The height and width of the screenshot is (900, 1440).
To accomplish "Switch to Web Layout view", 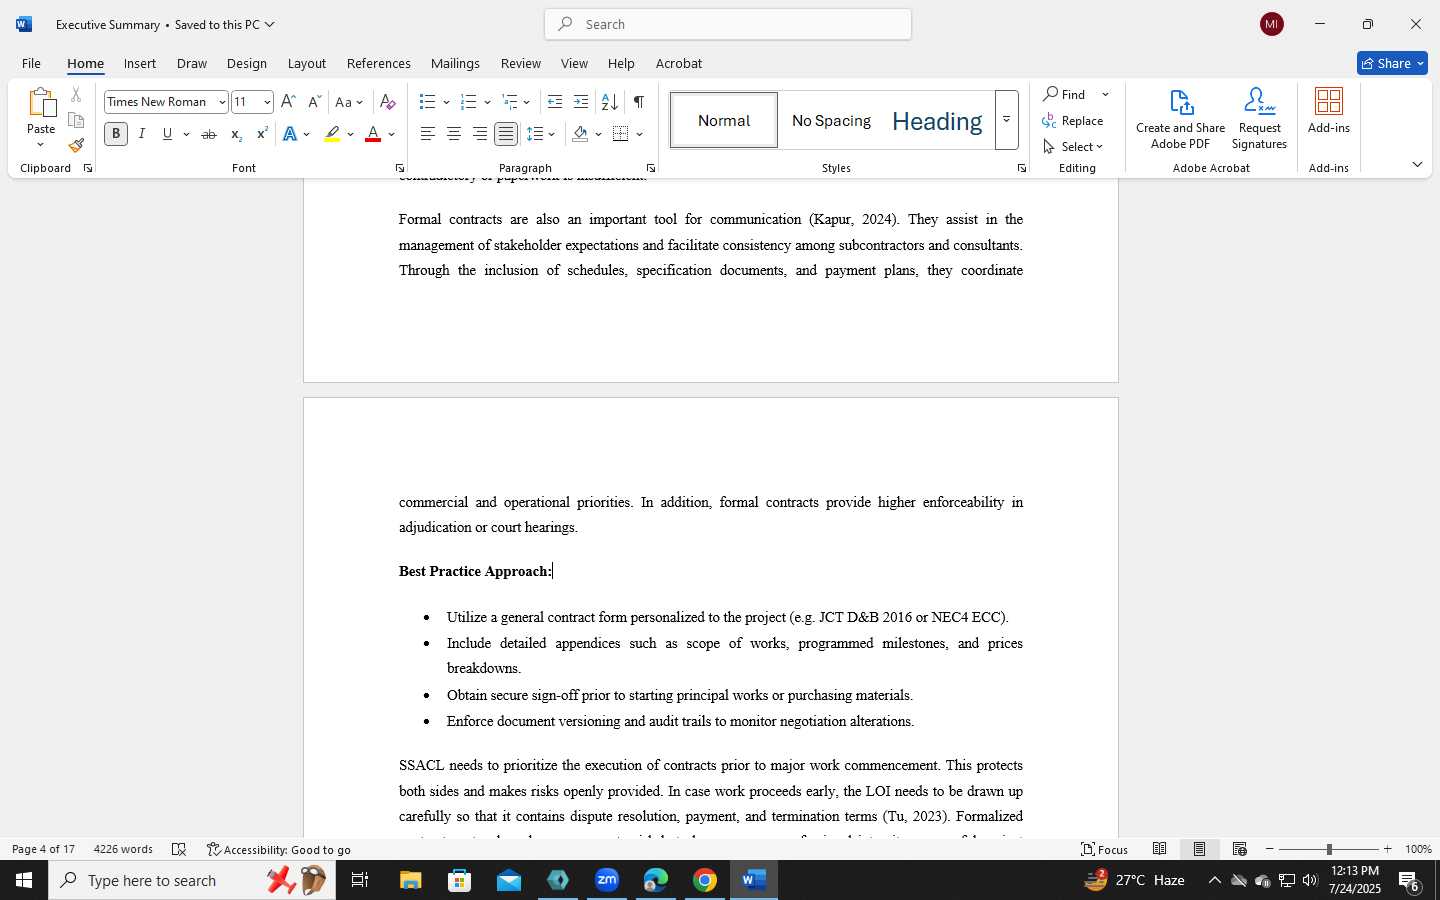I will point(1239,849).
